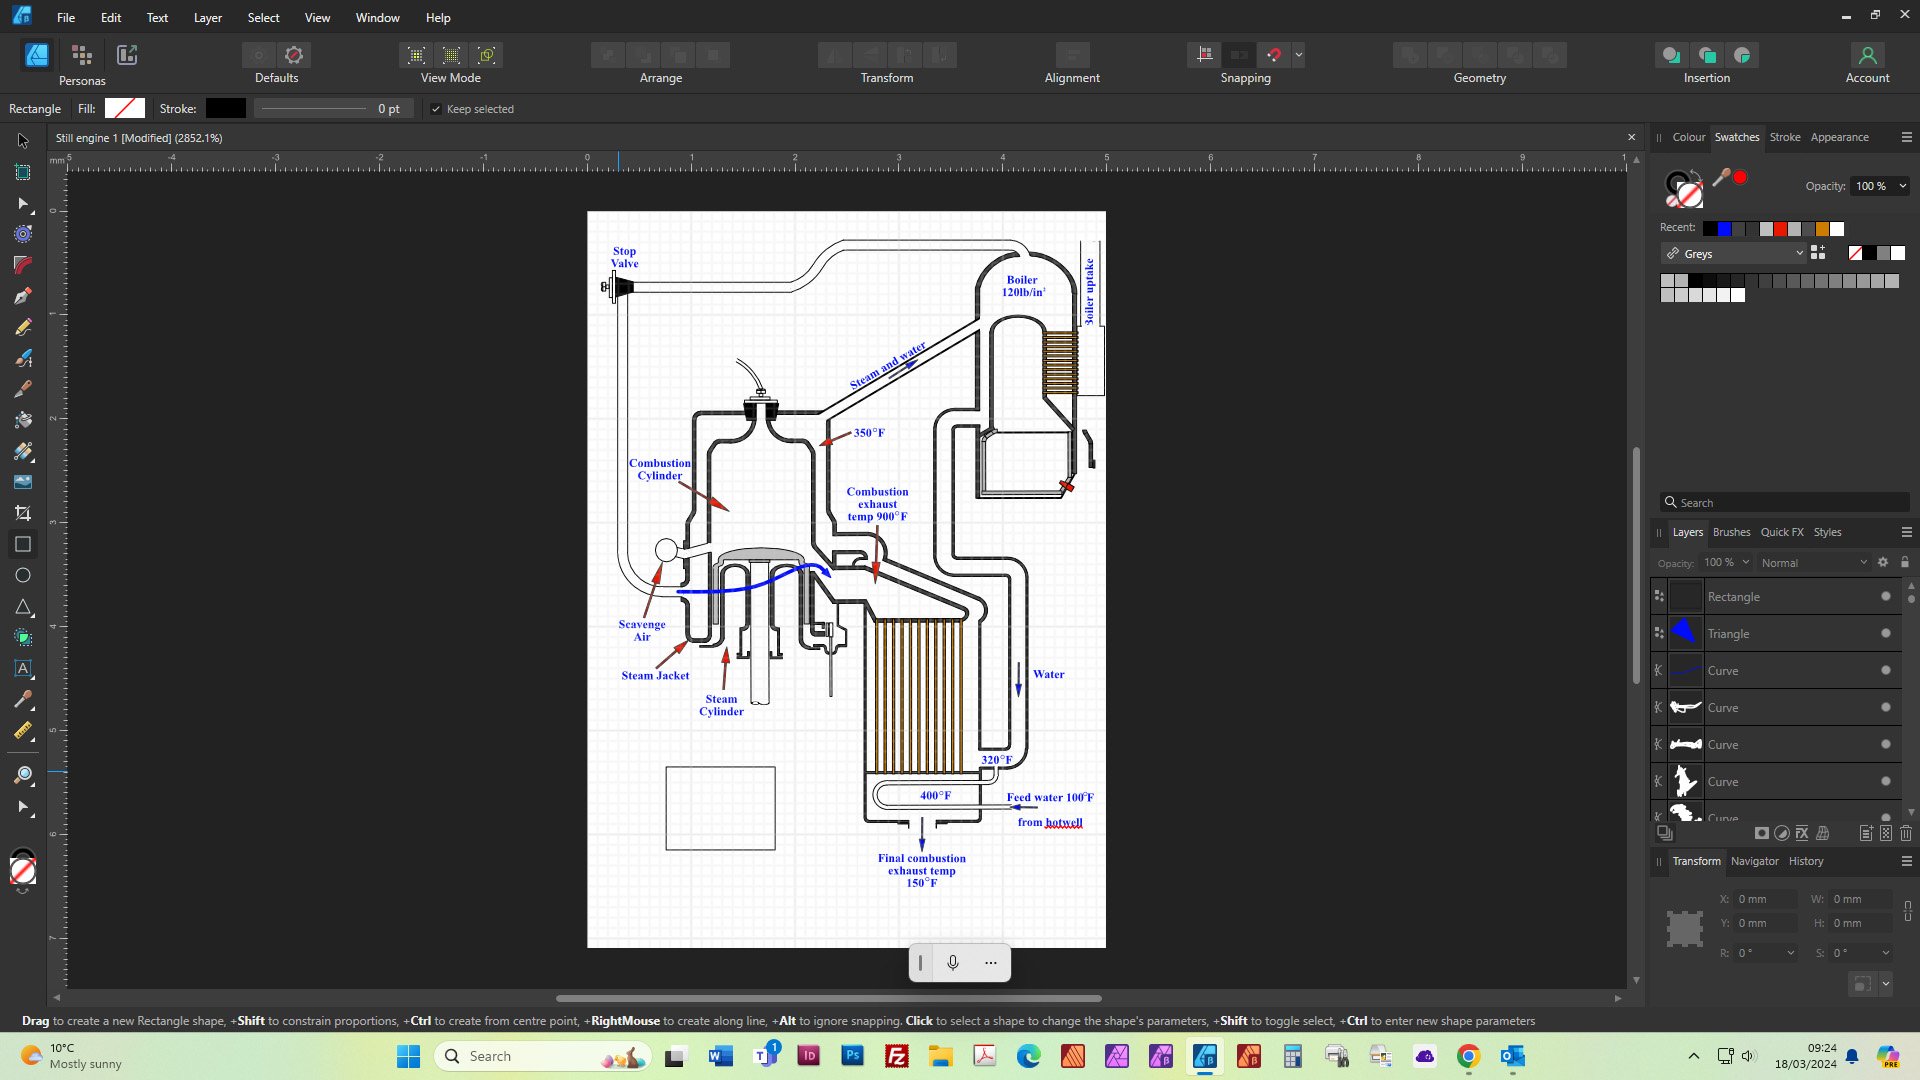1920x1080 pixels.
Task: Switch to Export Persona
Action: 127,55
